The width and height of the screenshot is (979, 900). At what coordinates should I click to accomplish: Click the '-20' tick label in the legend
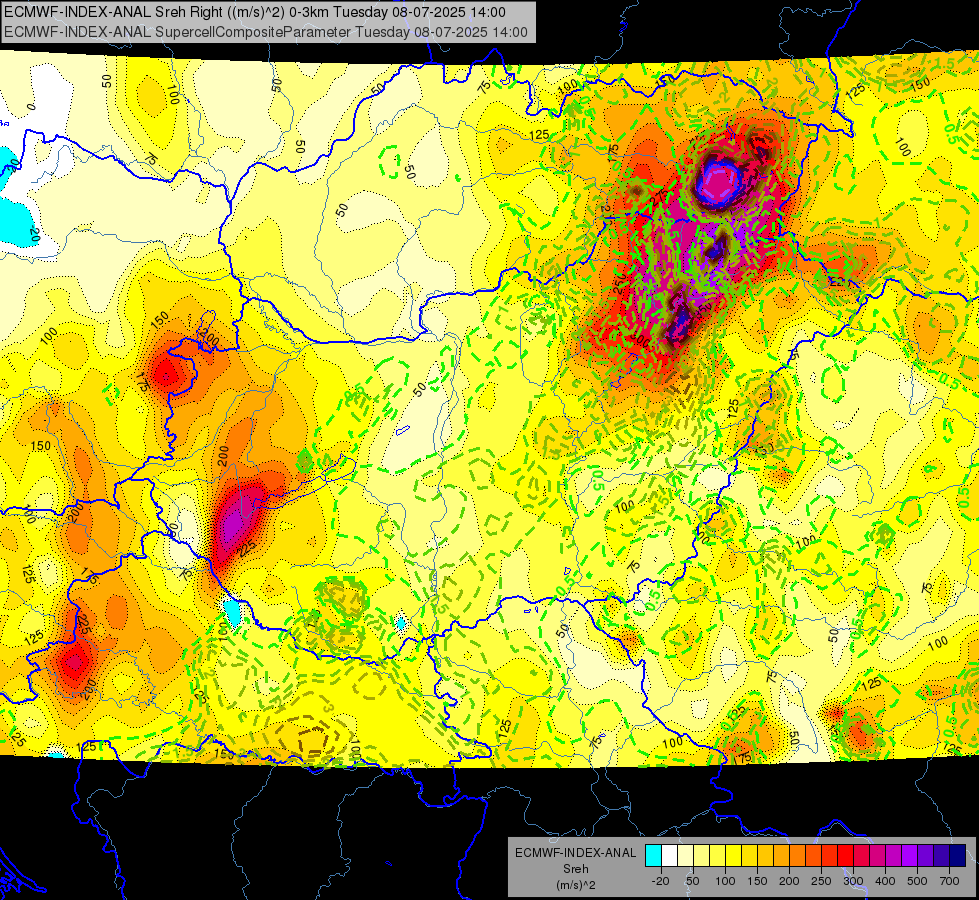[661, 881]
